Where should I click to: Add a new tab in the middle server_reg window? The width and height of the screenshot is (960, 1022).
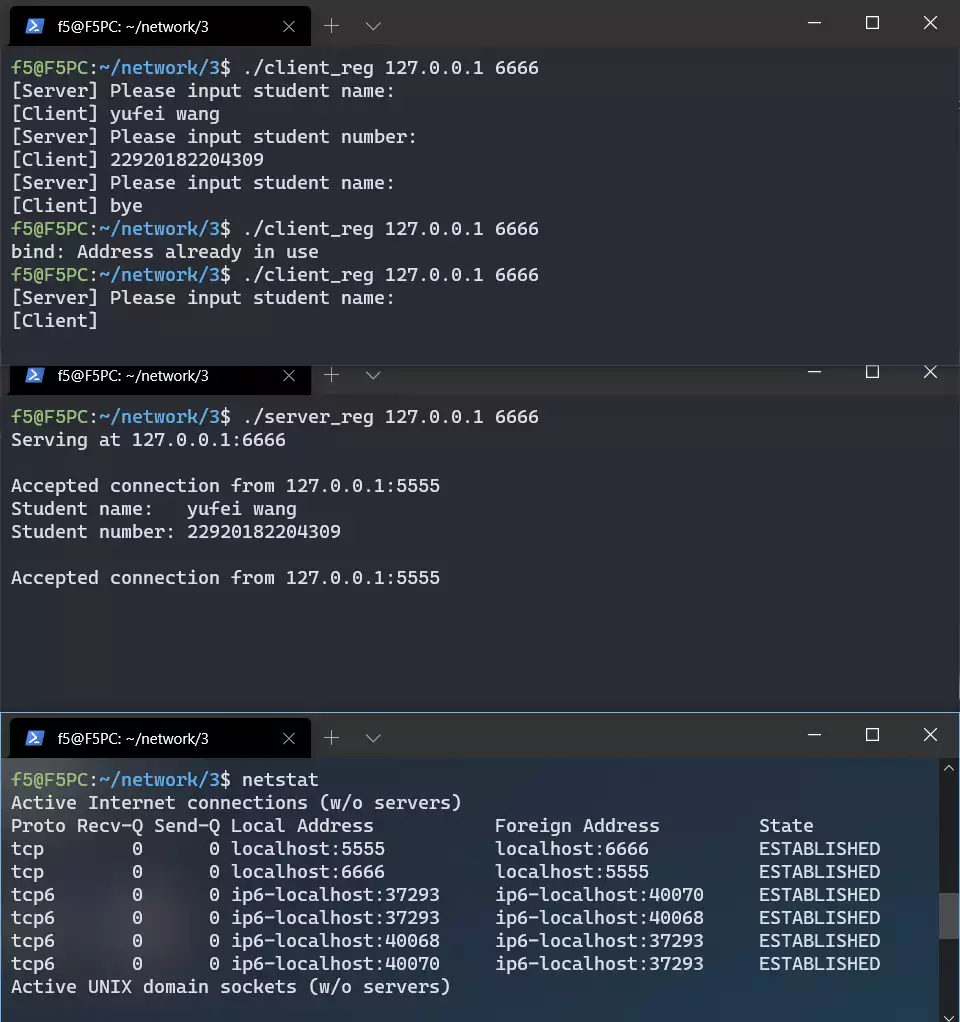(x=332, y=375)
